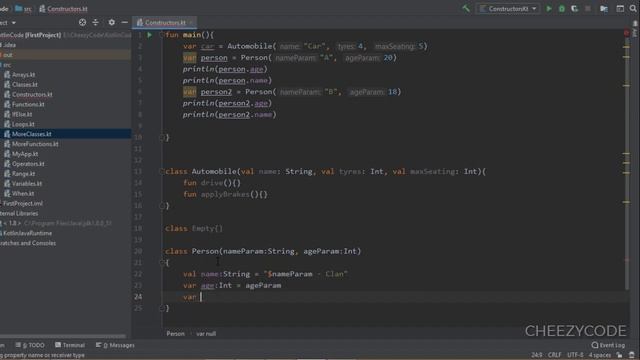This screenshot has width=640, height=360.
Task: Hide the Project panel with minus icon
Action: [124, 22]
